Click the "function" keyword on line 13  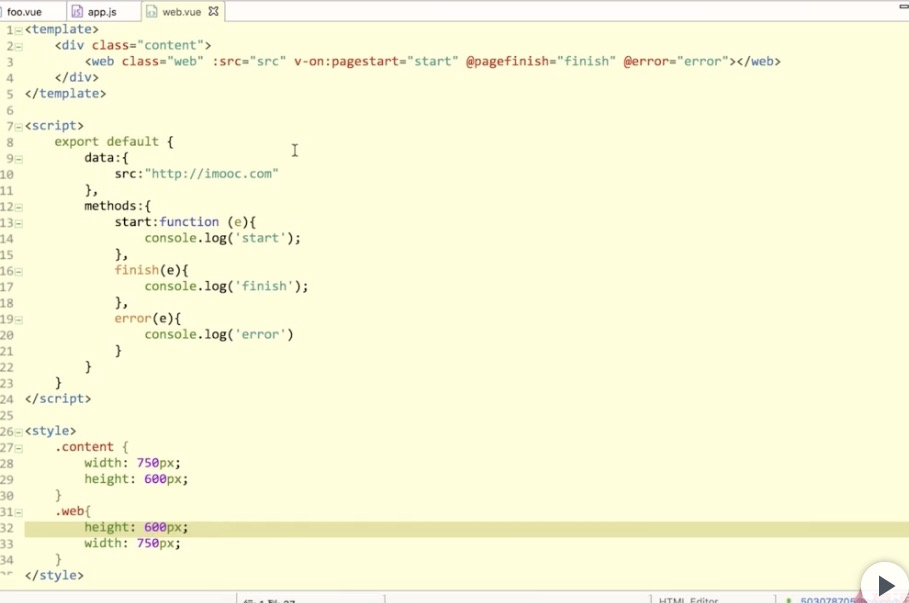[x=190, y=221]
